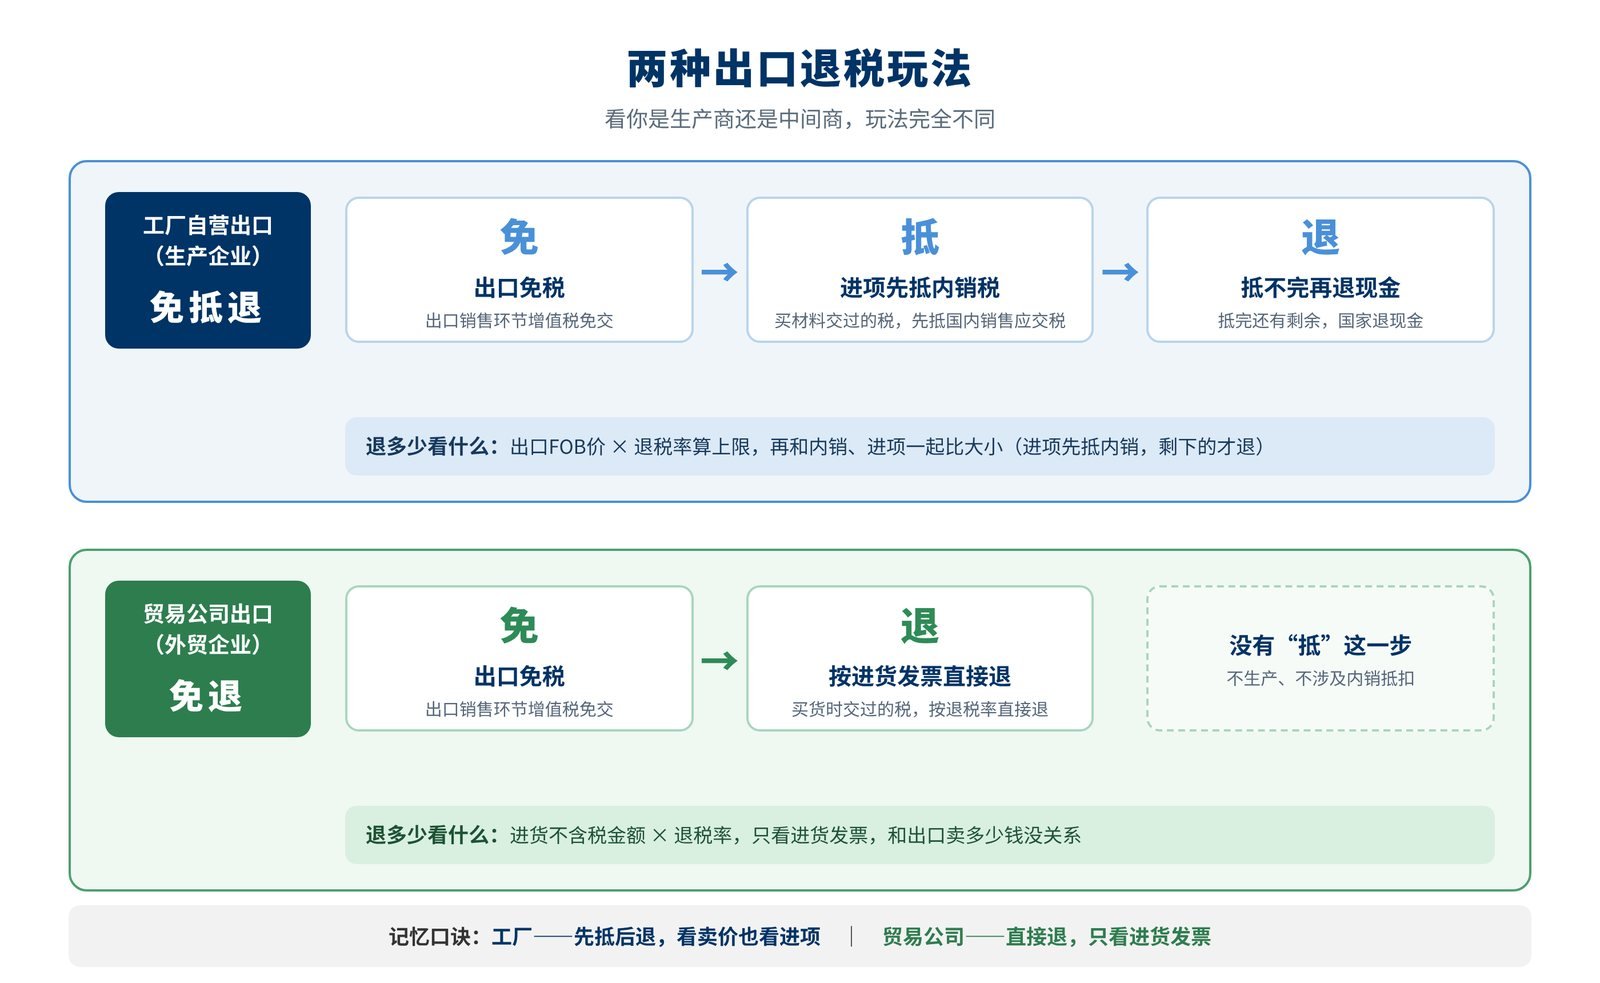Click "出口销售环节增值税免交" in the factory row
This screenshot has width=1600, height=983.
[x=519, y=321]
